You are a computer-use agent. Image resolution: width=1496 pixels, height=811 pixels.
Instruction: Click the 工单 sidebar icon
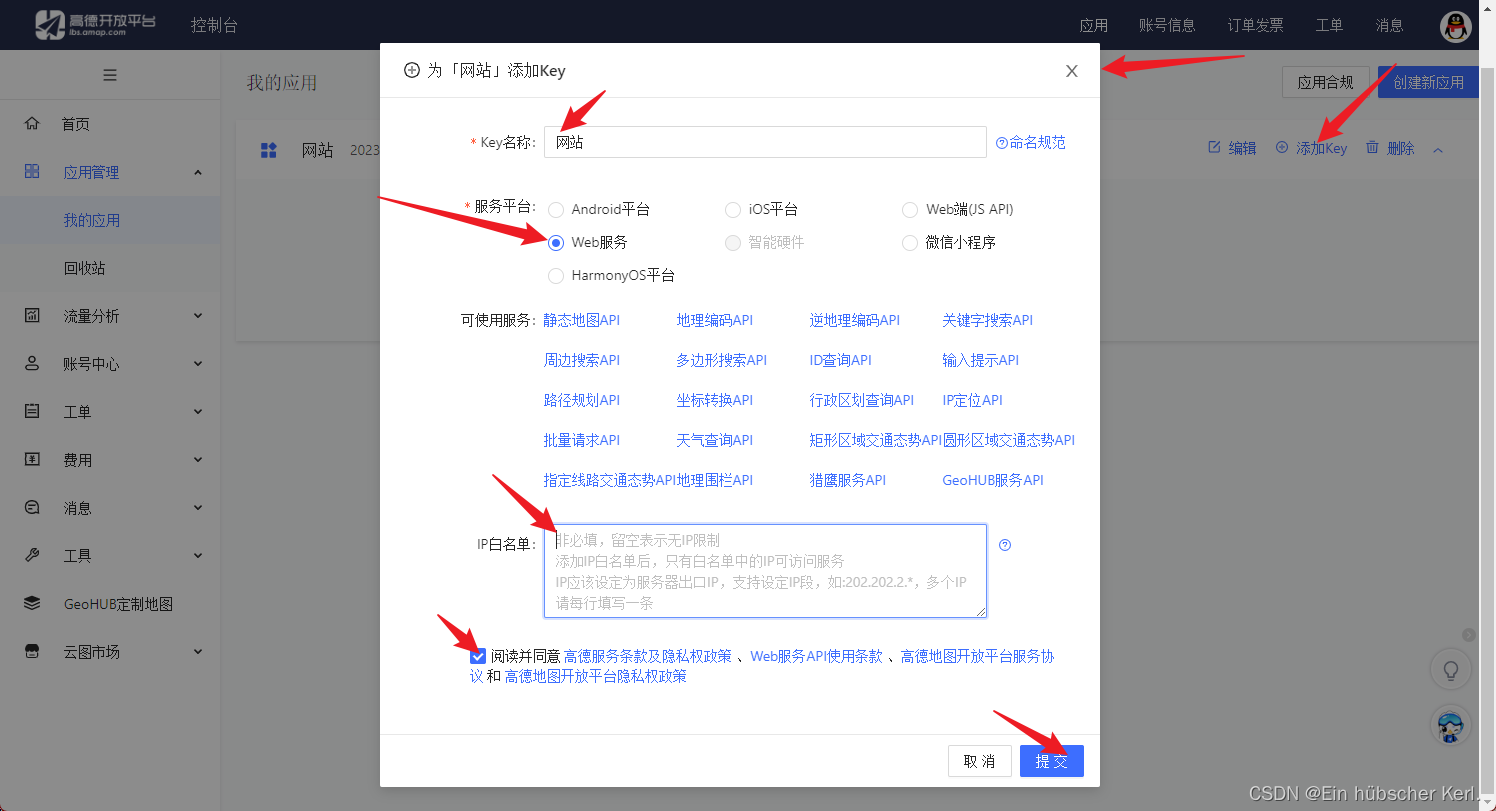32,411
